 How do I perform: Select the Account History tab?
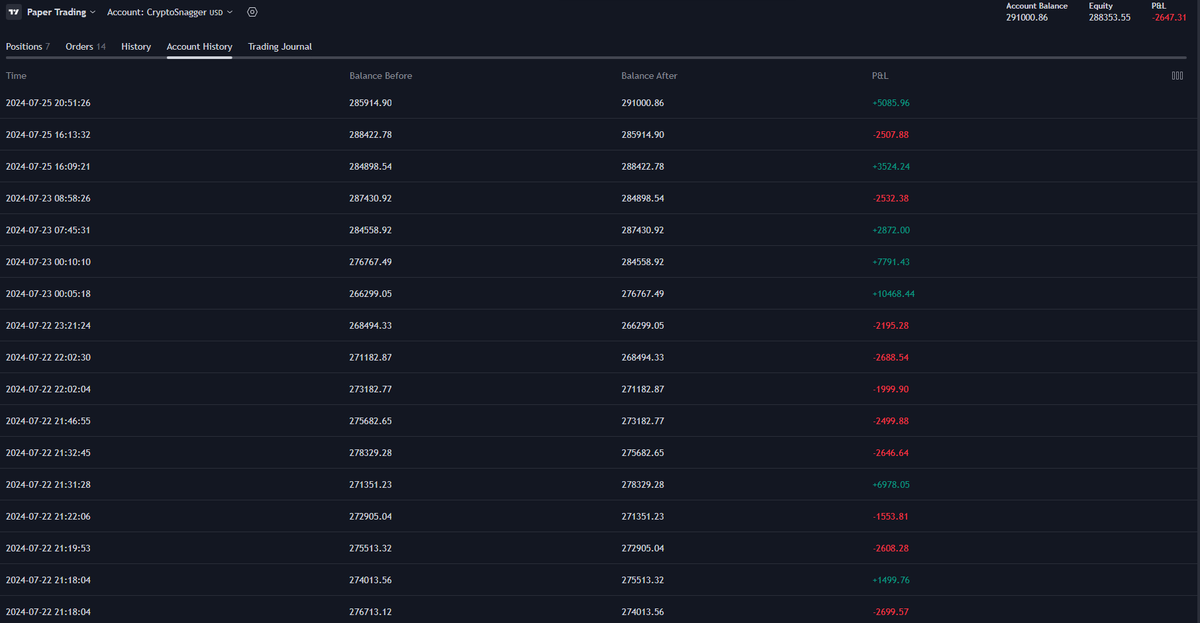pos(199,46)
